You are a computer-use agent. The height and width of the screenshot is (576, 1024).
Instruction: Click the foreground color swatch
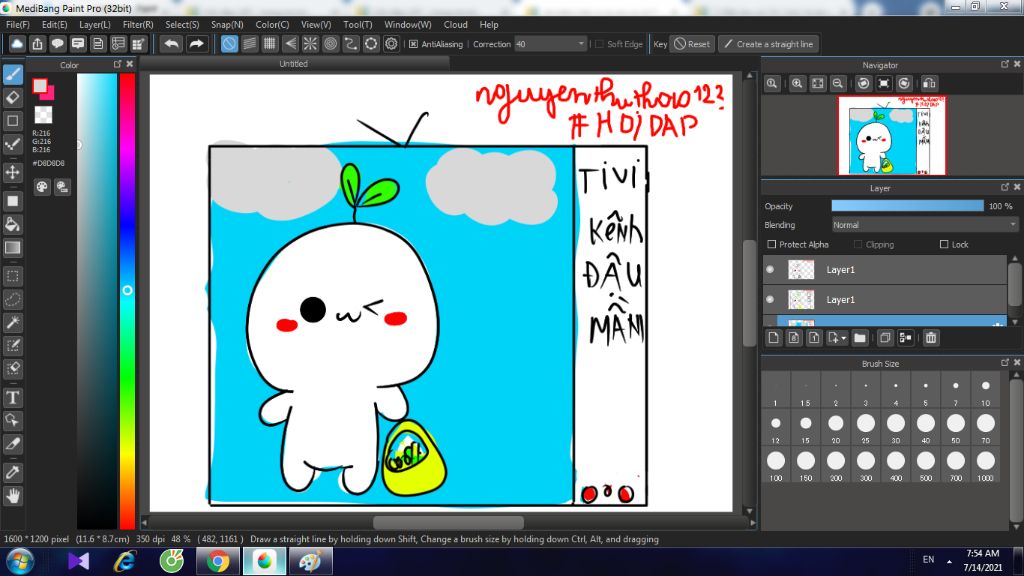pyautogui.click(x=40, y=86)
